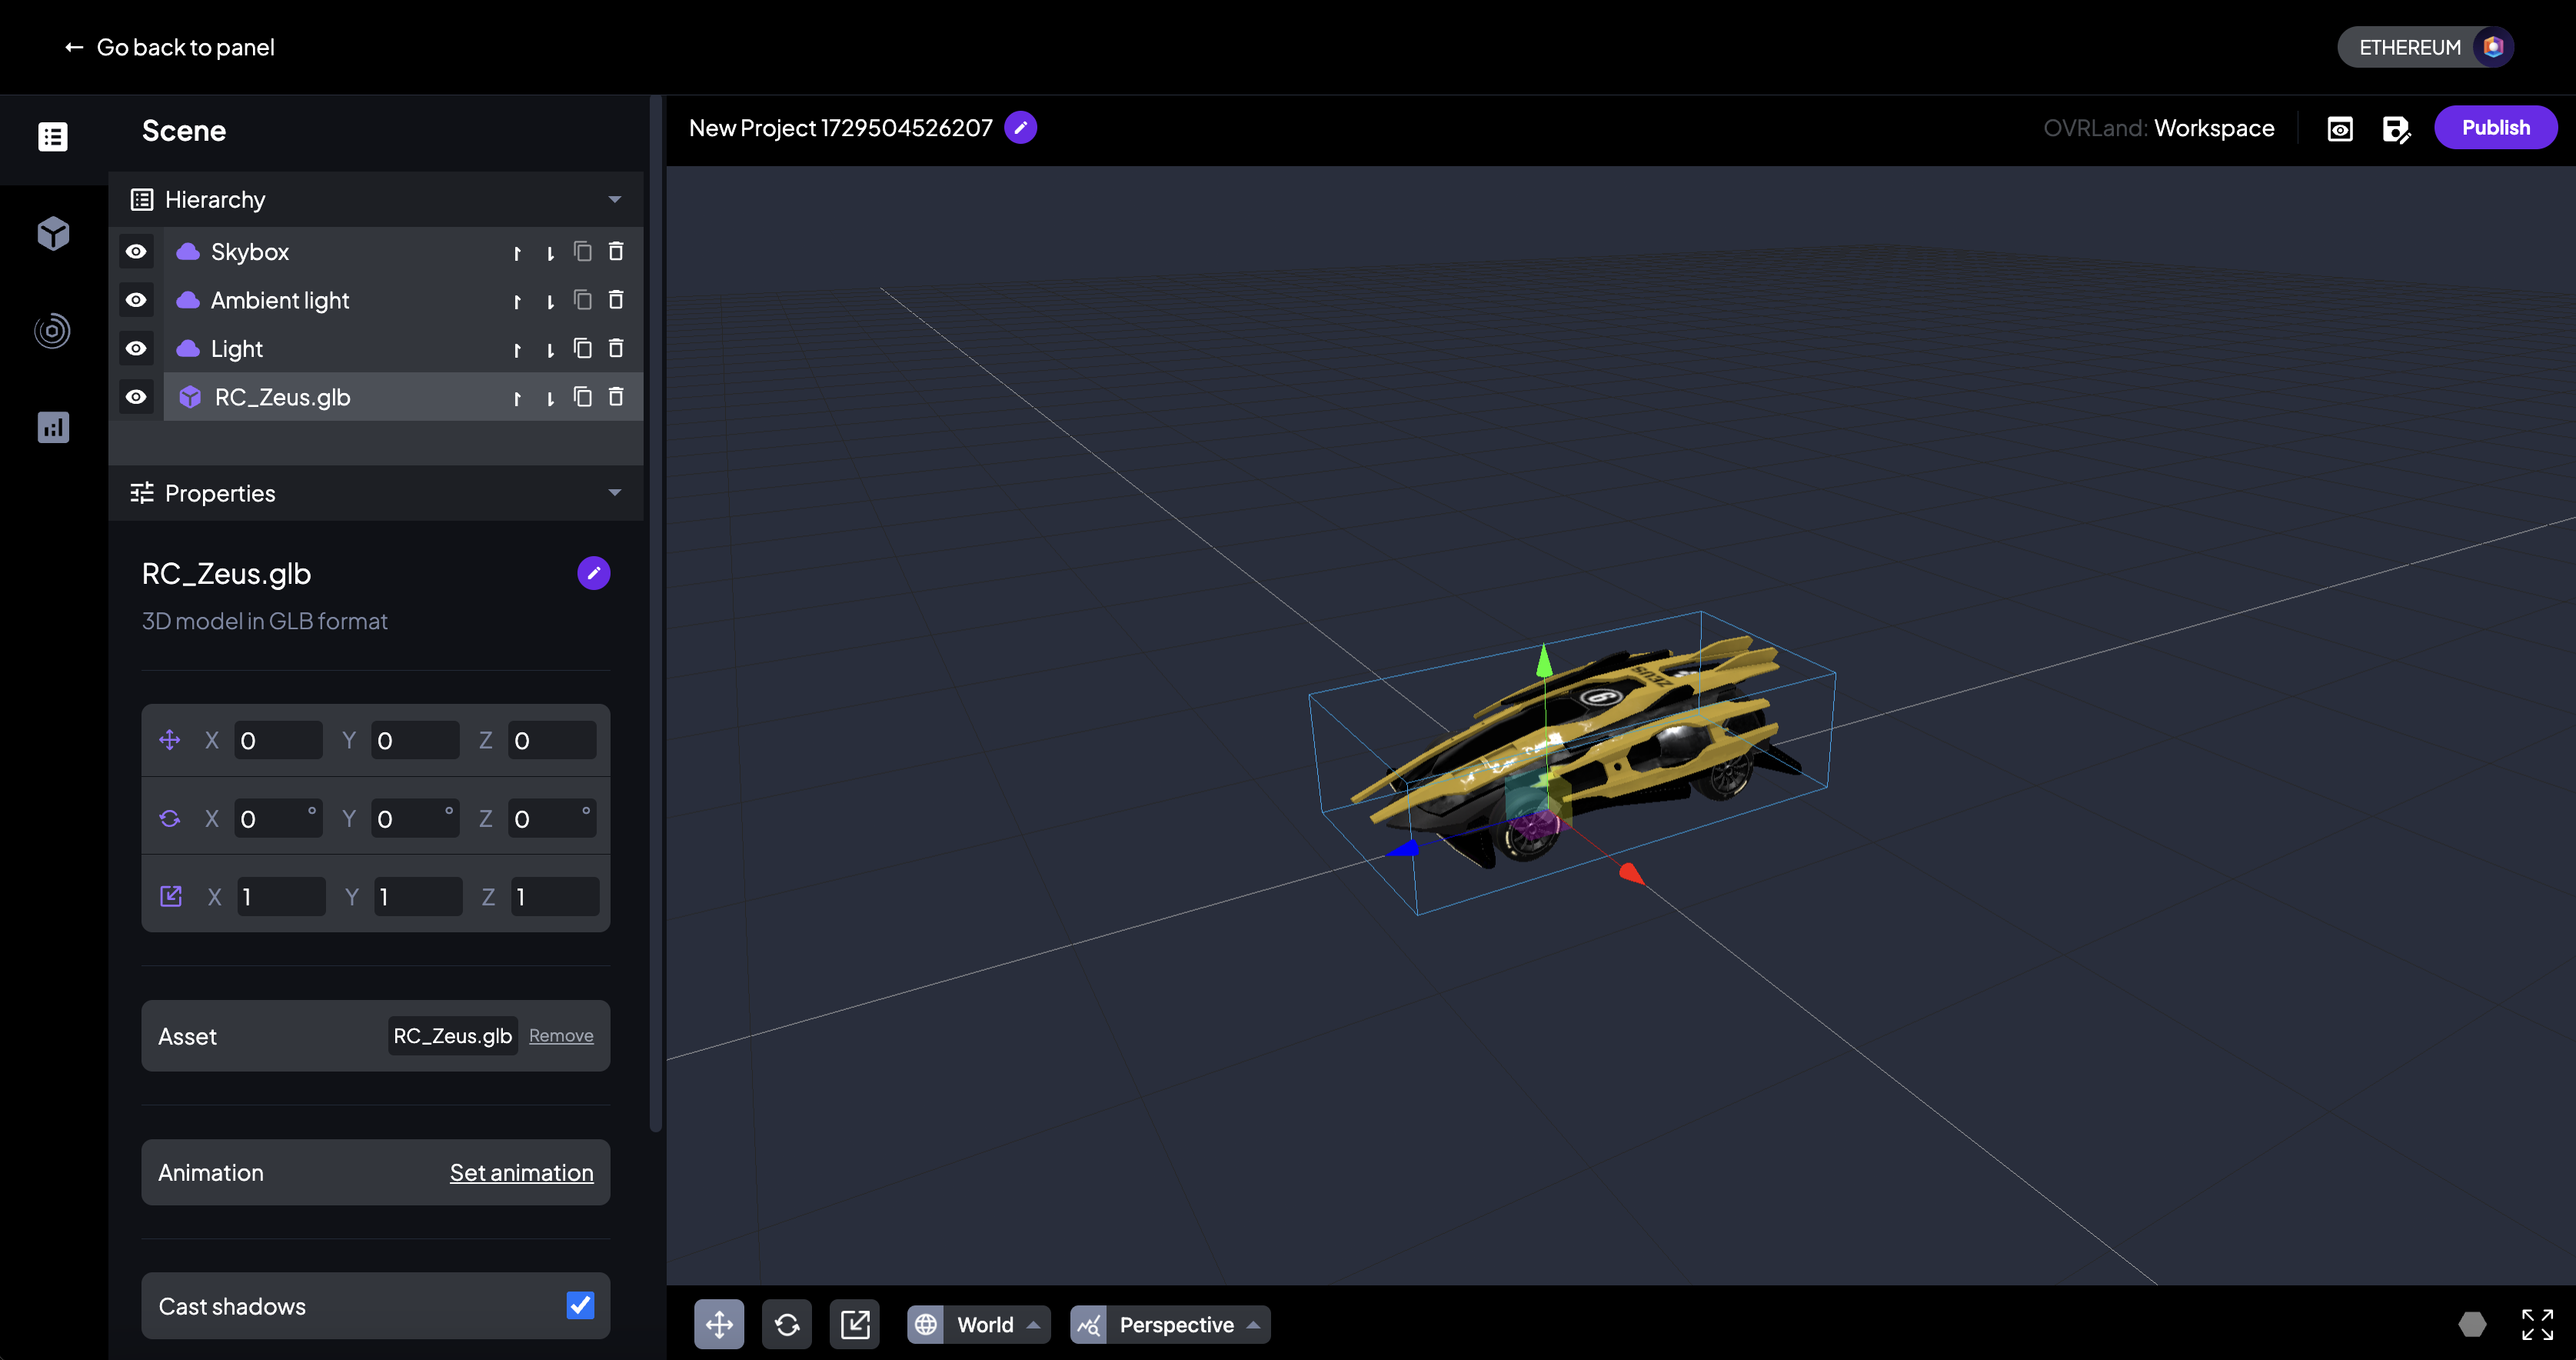Click the save project icon beside Publish
This screenshot has width=2576, height=1360.
(2396, 128)
